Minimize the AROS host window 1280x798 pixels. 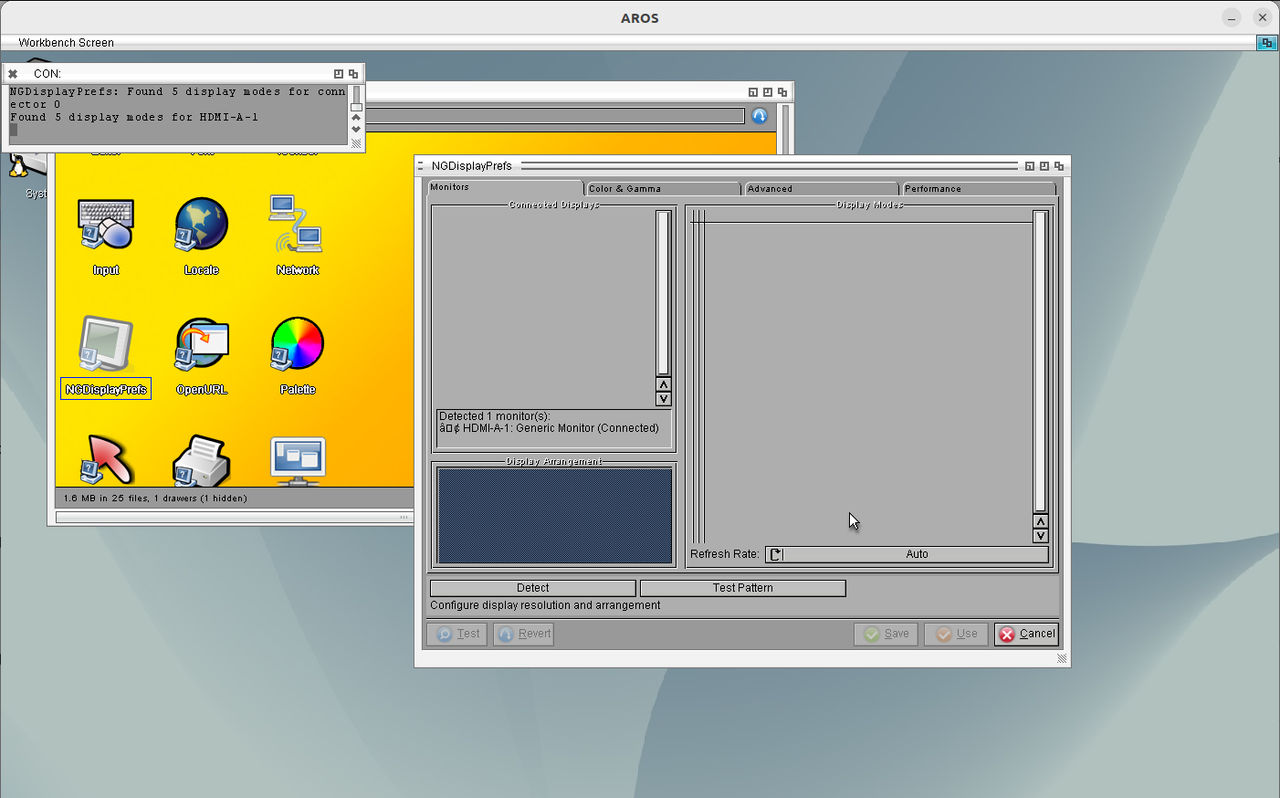click(1232, 17)
